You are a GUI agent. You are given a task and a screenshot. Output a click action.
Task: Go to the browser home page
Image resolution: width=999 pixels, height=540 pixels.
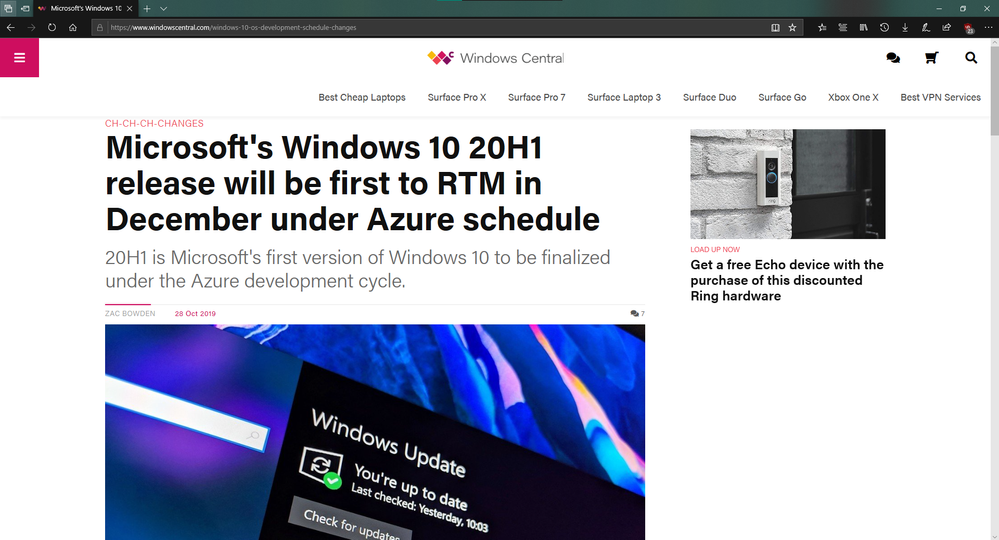click(x=73, y=27)
